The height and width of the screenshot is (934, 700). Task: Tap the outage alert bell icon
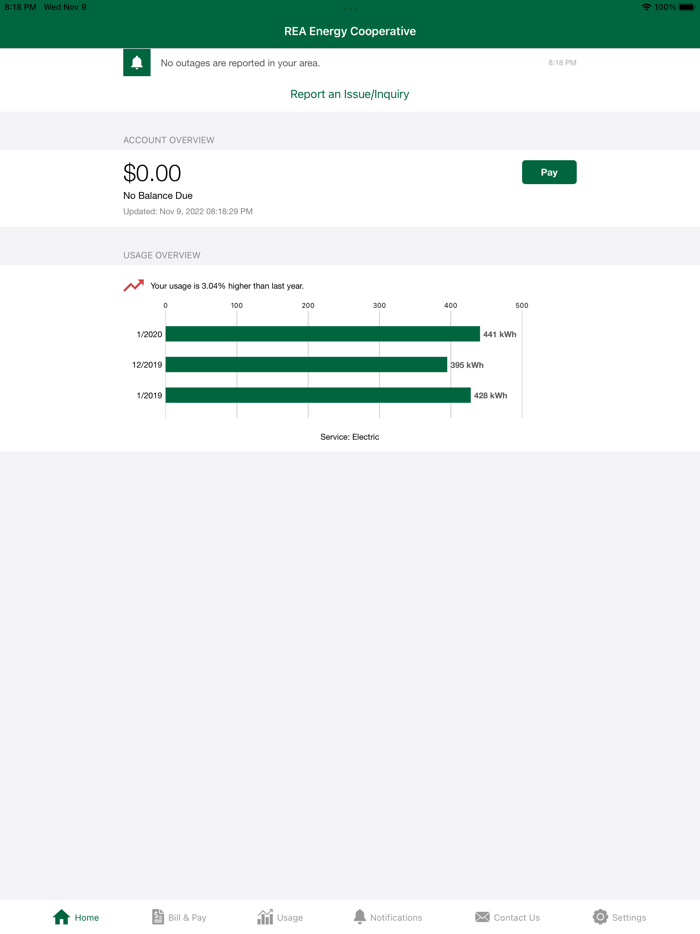[x=137, y=63]
